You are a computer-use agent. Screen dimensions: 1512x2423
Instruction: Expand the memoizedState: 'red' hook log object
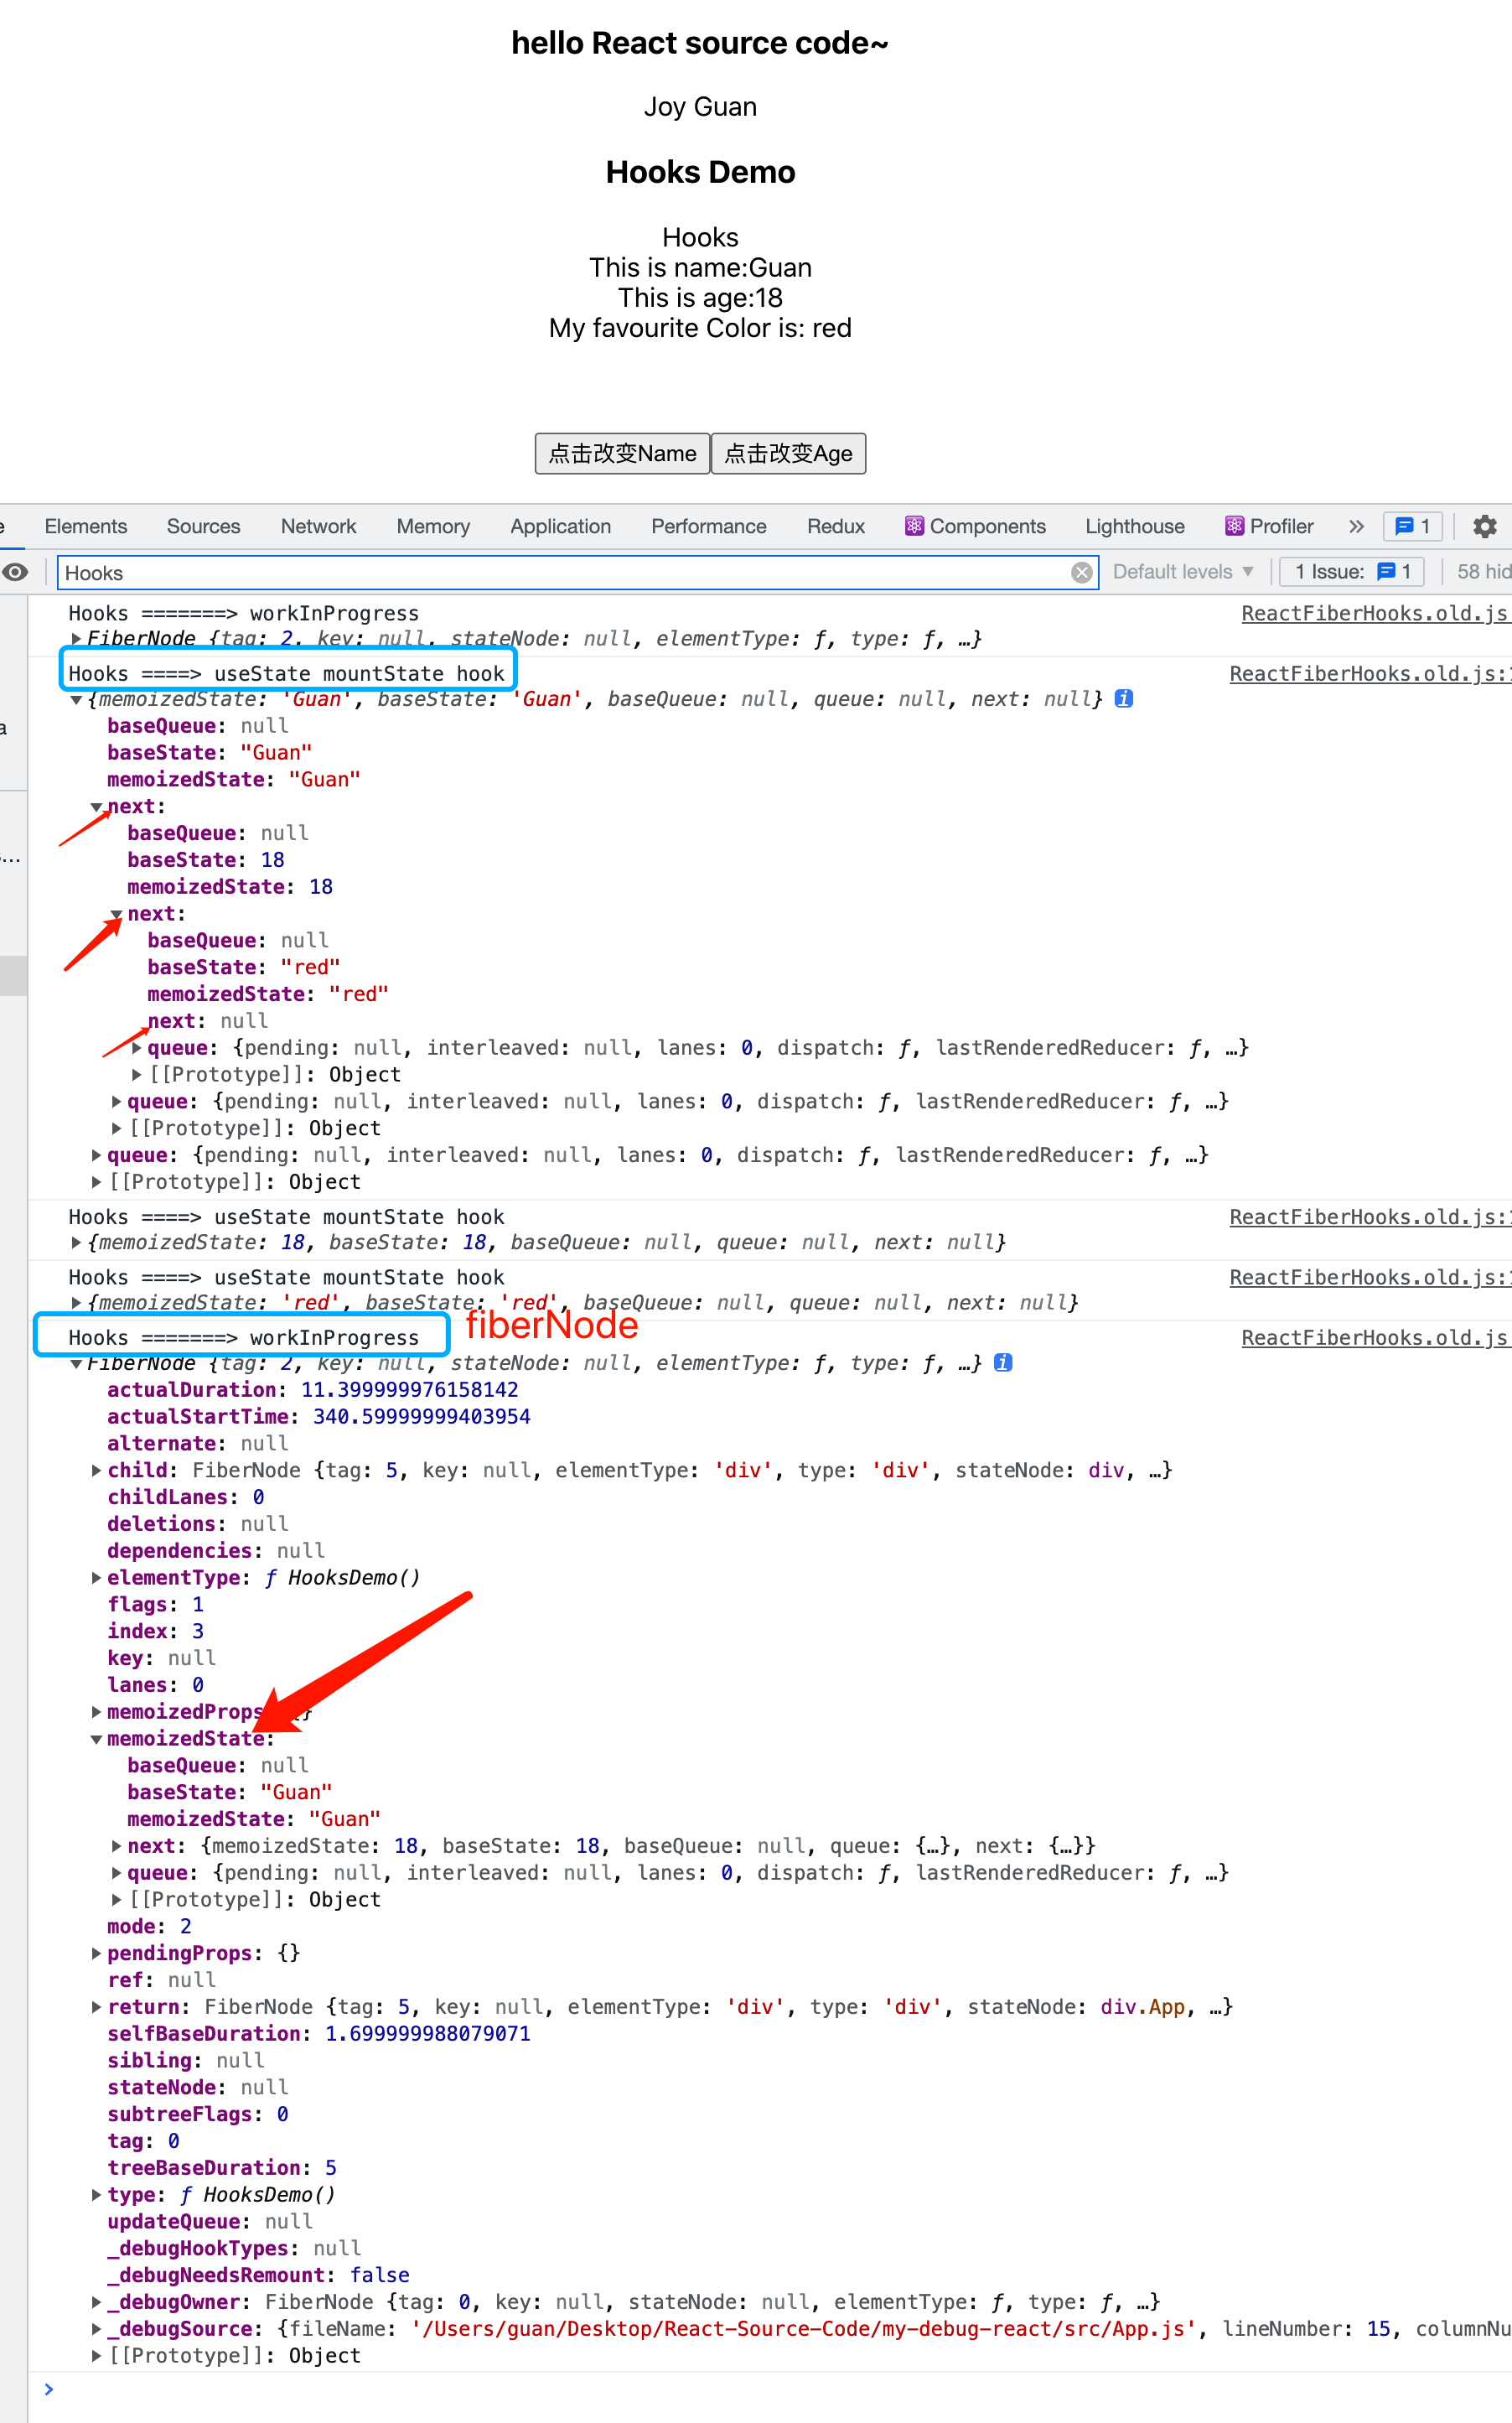pos(76,1302)
